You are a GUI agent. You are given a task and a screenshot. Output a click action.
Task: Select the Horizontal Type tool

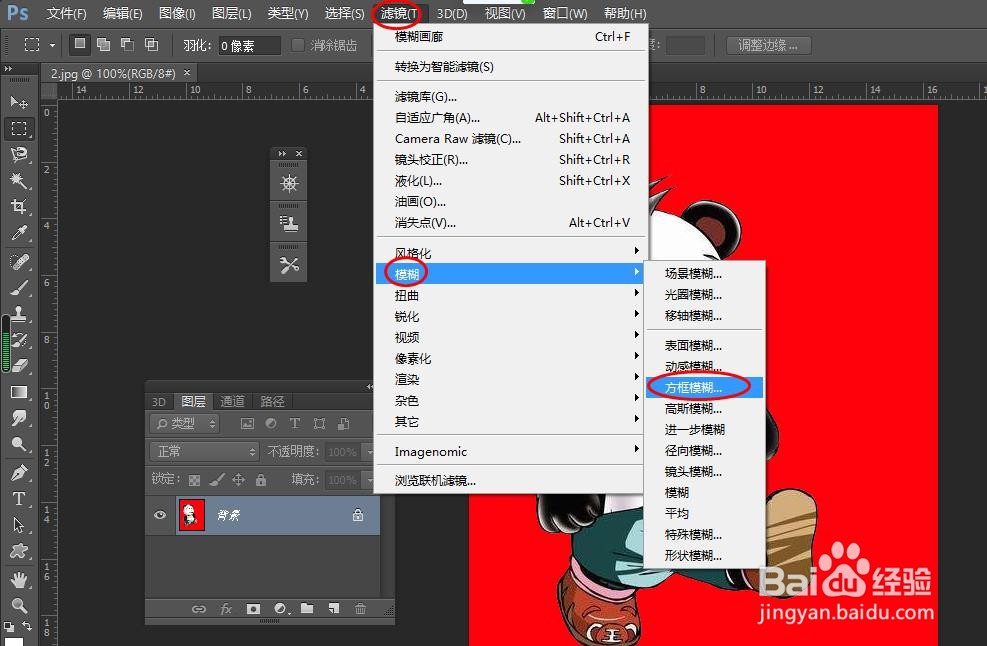(19, 499)
